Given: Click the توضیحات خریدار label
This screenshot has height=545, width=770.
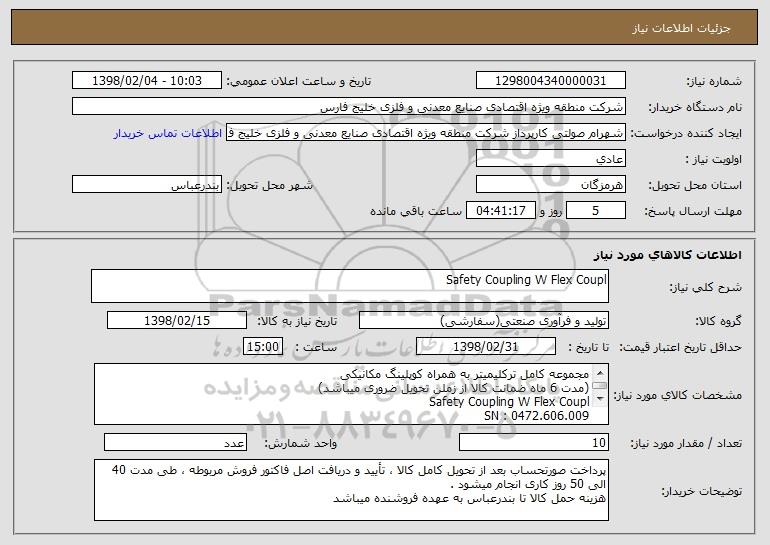Looking at the screenshot, I should point(701,491).
